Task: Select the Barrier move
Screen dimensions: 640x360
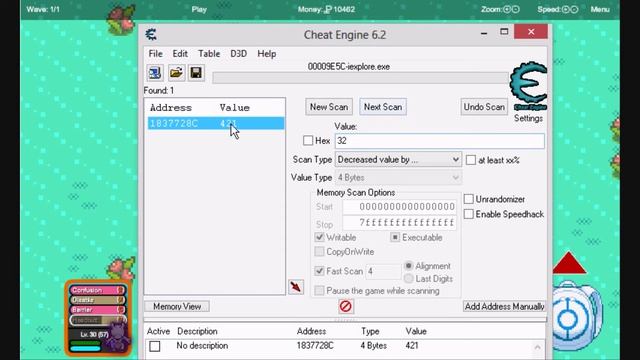Action: (97, 310)
